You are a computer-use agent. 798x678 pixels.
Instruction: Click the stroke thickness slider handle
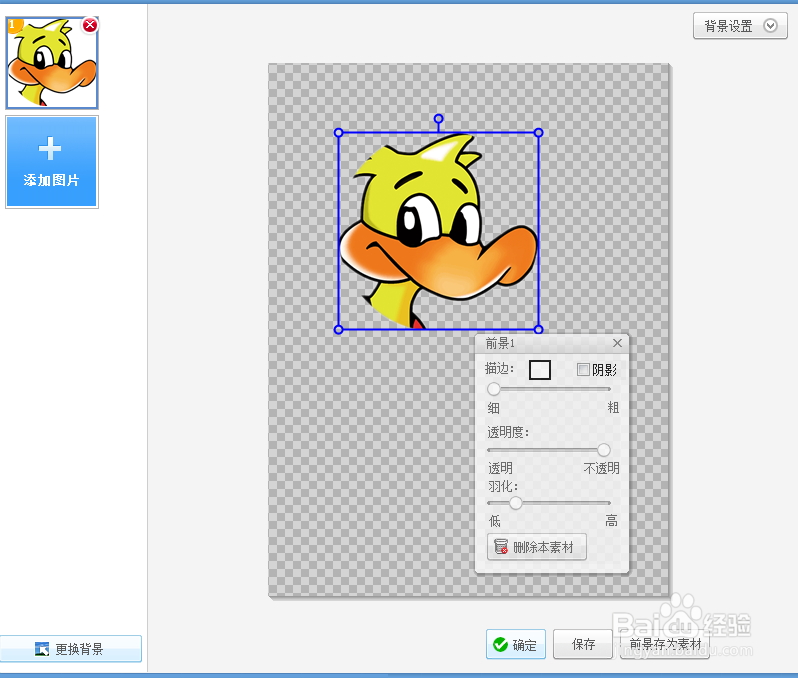point(494,389)
